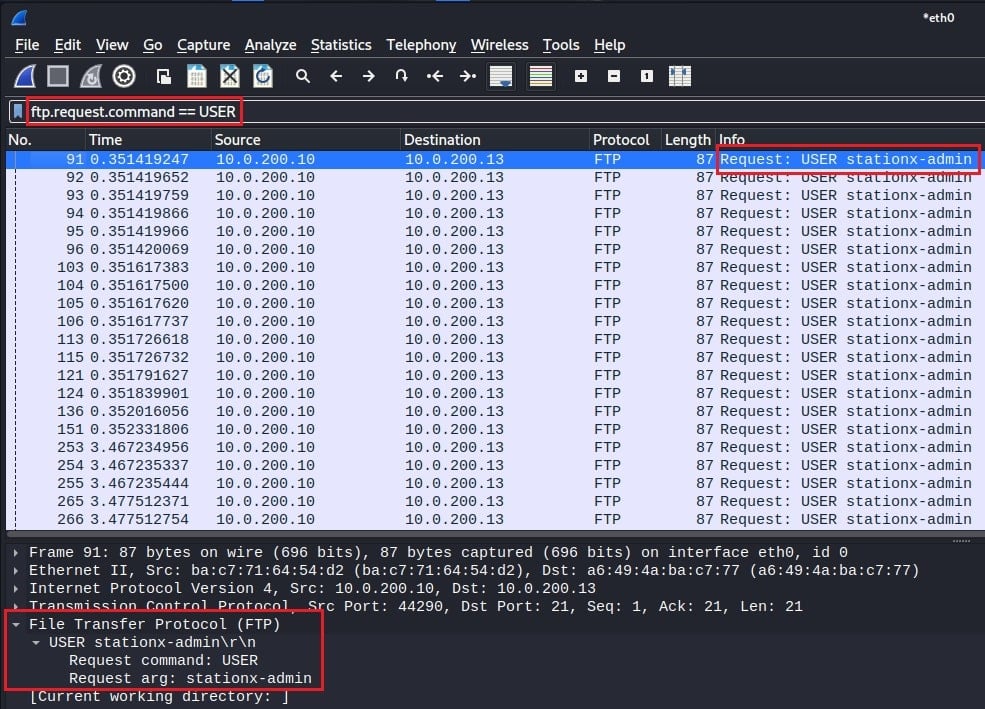Select packet number 96 row
The height and width of the screenshot is (709, 985).
[x=495, y=249]
